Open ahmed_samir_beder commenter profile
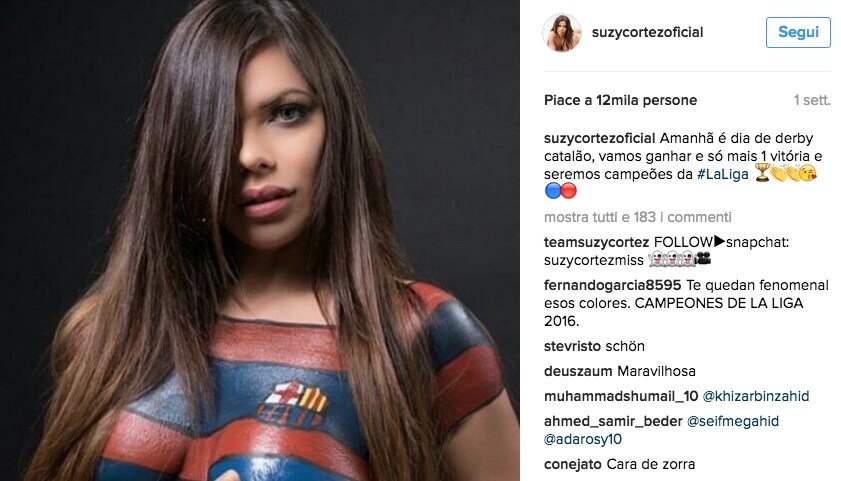The height and width of the screenshot is (481, 841). tap(613, 421)
